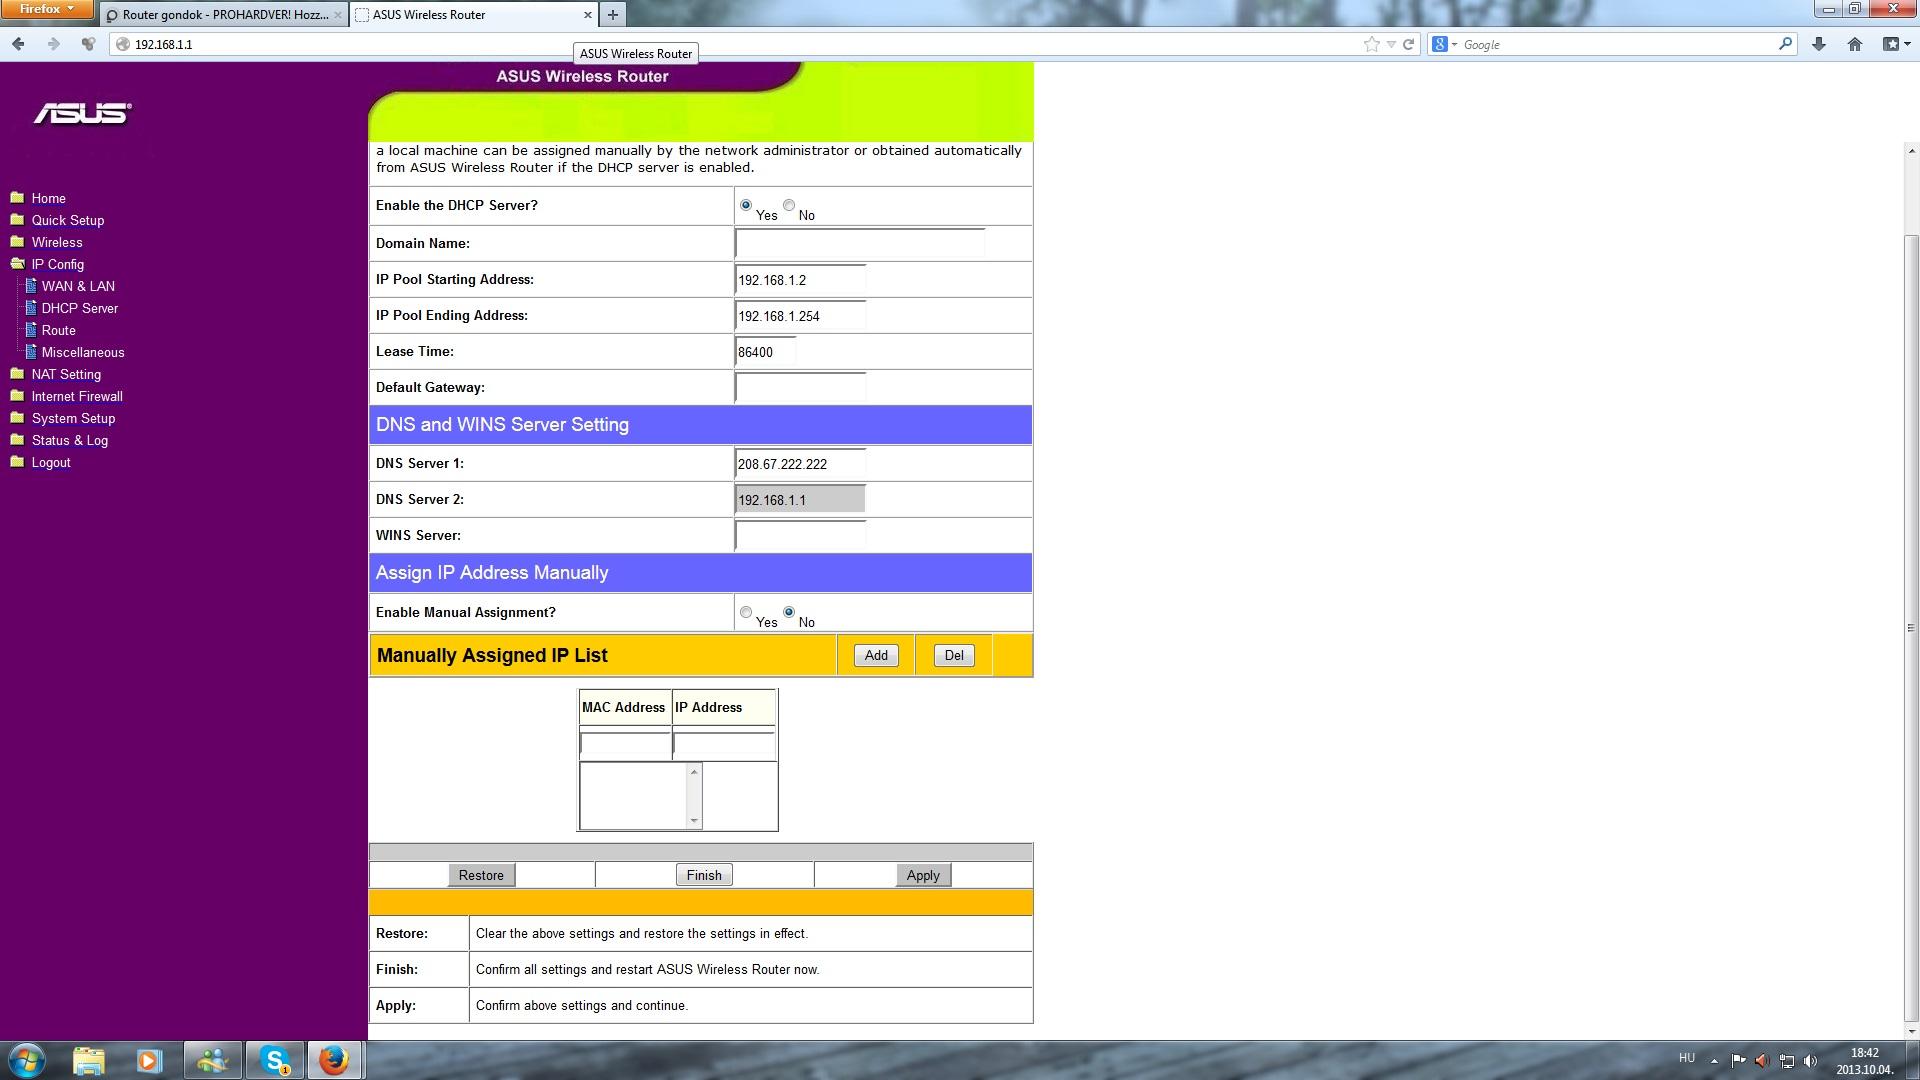
Task: Focus the manual IP Address entry field
Action: tap(724, 744)
